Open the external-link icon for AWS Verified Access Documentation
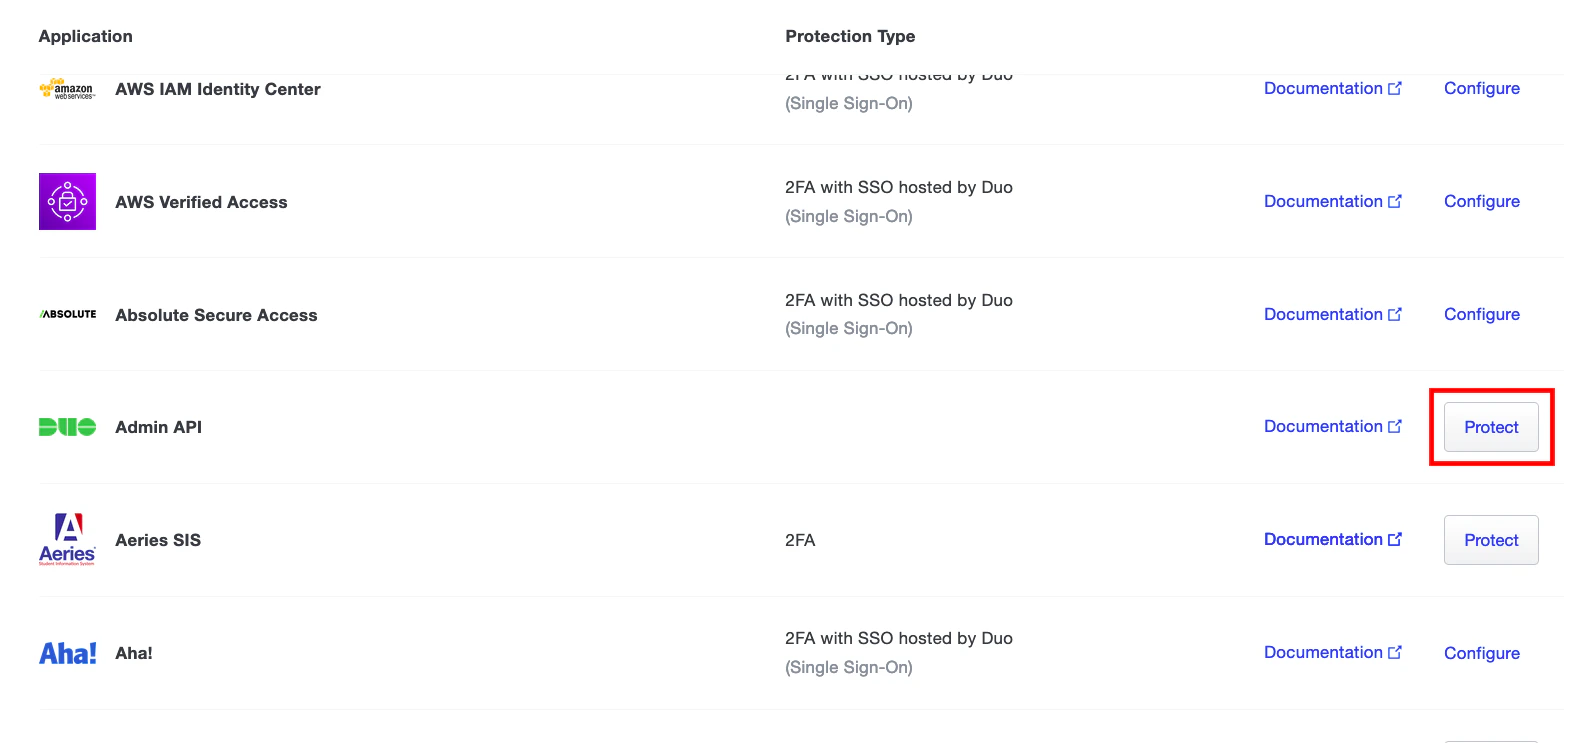1587x743 pixels. [1396, 201]
